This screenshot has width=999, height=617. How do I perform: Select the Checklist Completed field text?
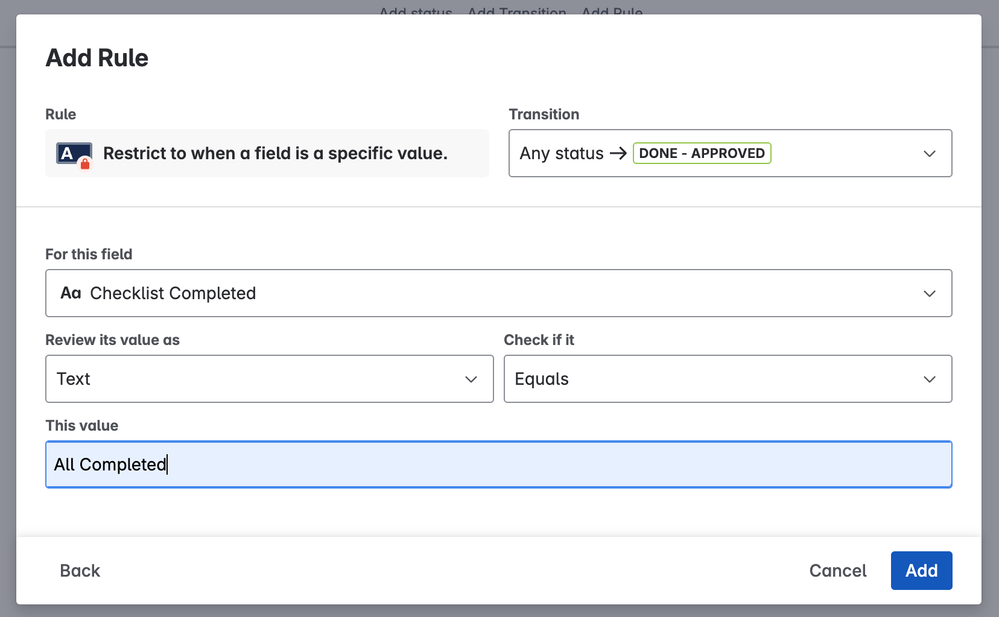click(x=173, y=293)
